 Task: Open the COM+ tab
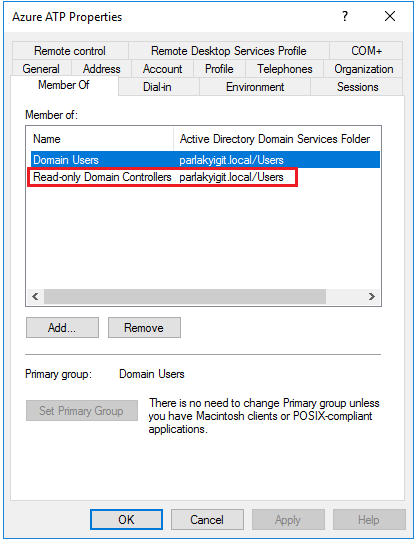(366, 51)
